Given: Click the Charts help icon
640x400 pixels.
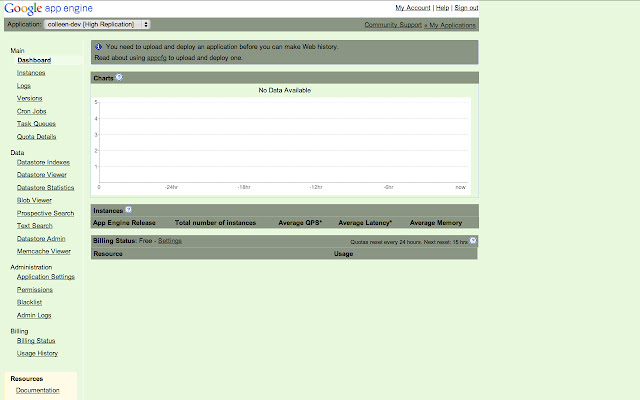Looking at the screenshot, I should pos(119,77).
